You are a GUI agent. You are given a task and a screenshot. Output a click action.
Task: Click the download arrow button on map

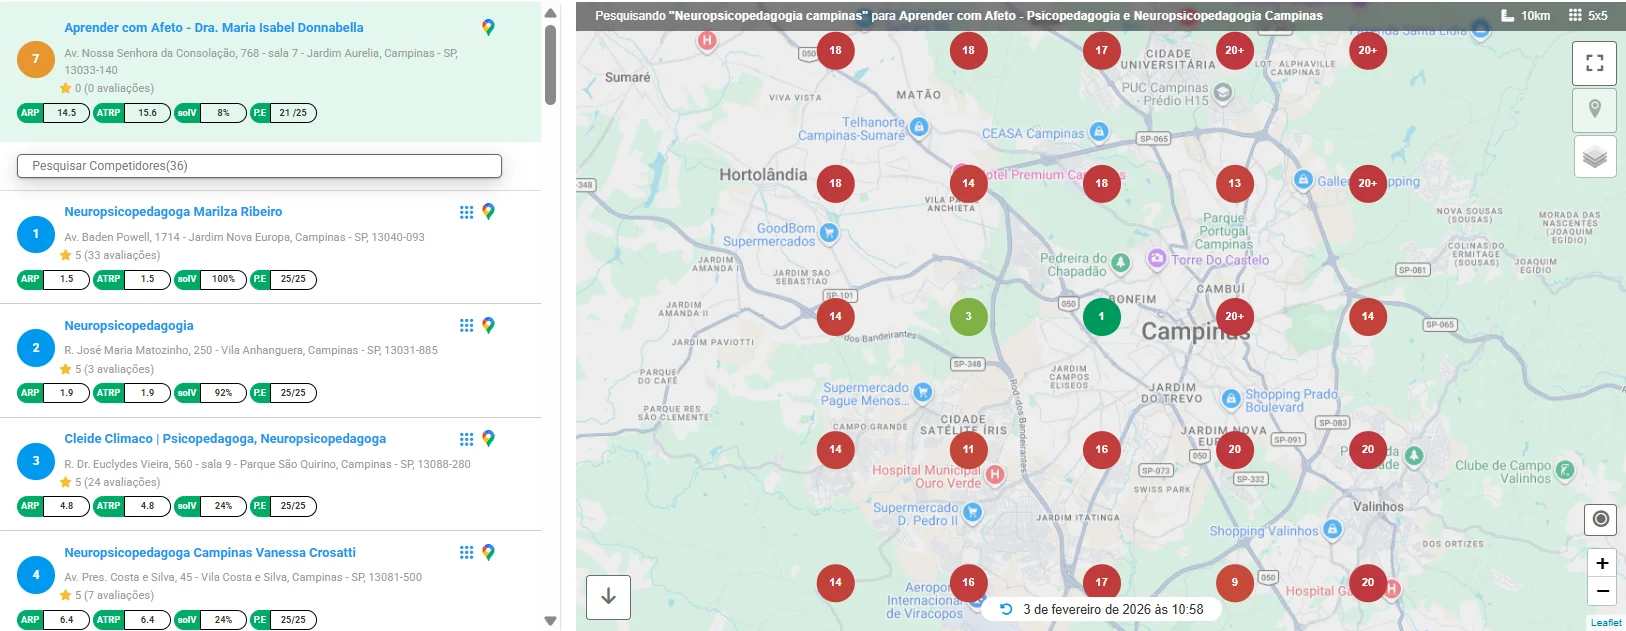[x=608, y=597]
